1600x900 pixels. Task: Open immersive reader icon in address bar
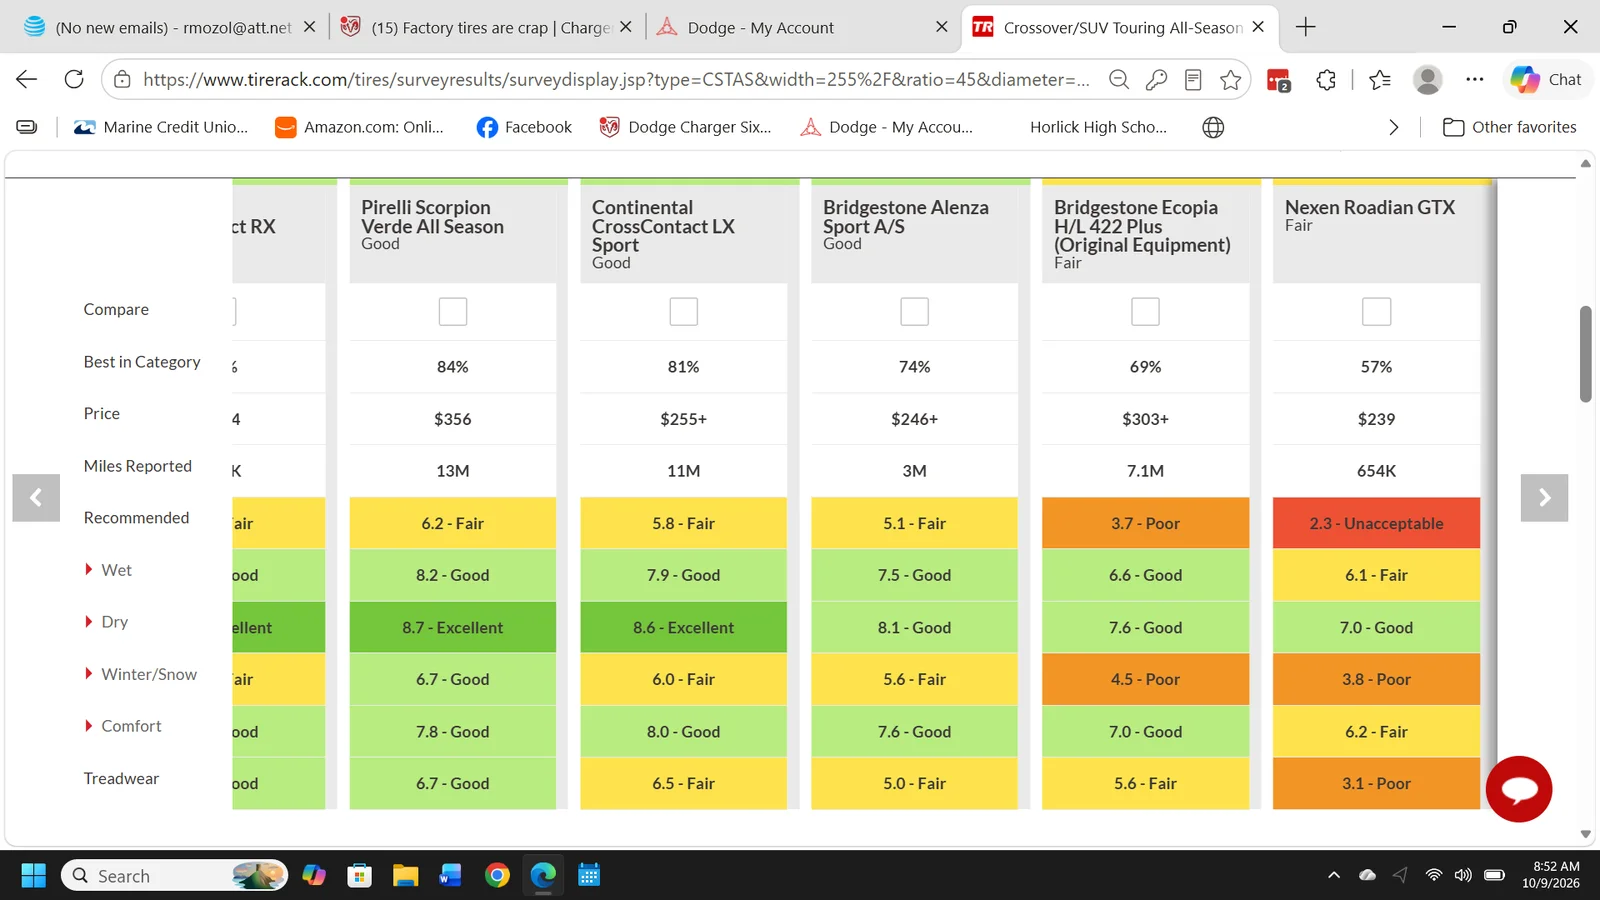pyautogui.click(x=1193, y=80)
